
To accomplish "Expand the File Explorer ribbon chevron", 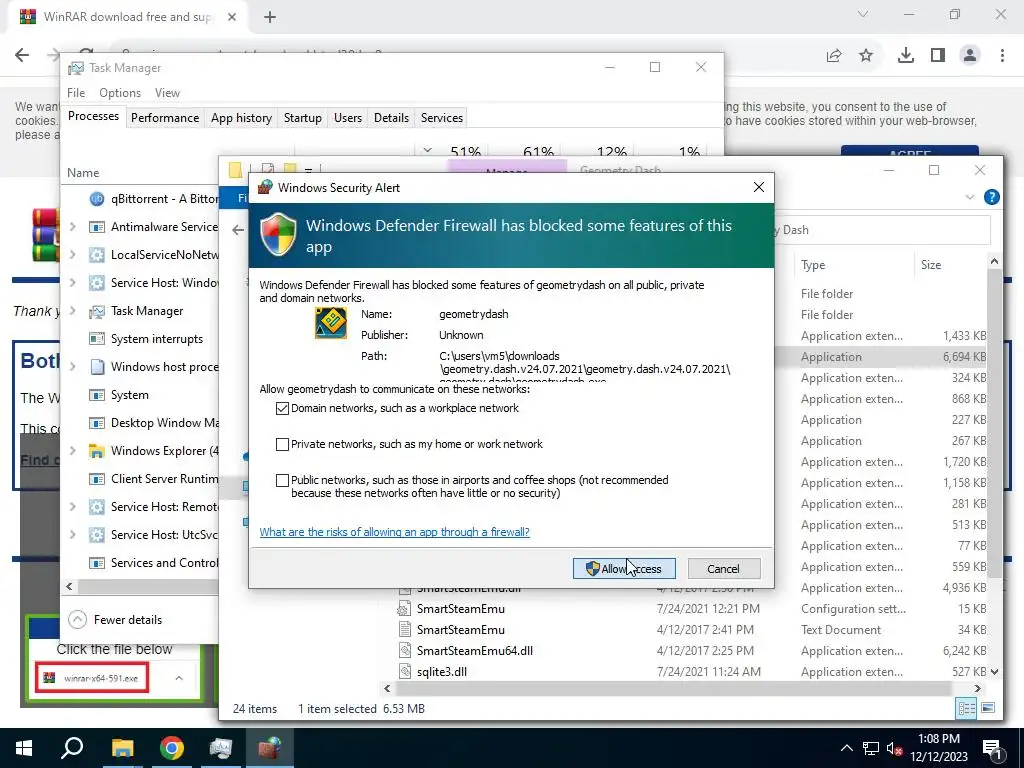I will click(x=969, y=197).
